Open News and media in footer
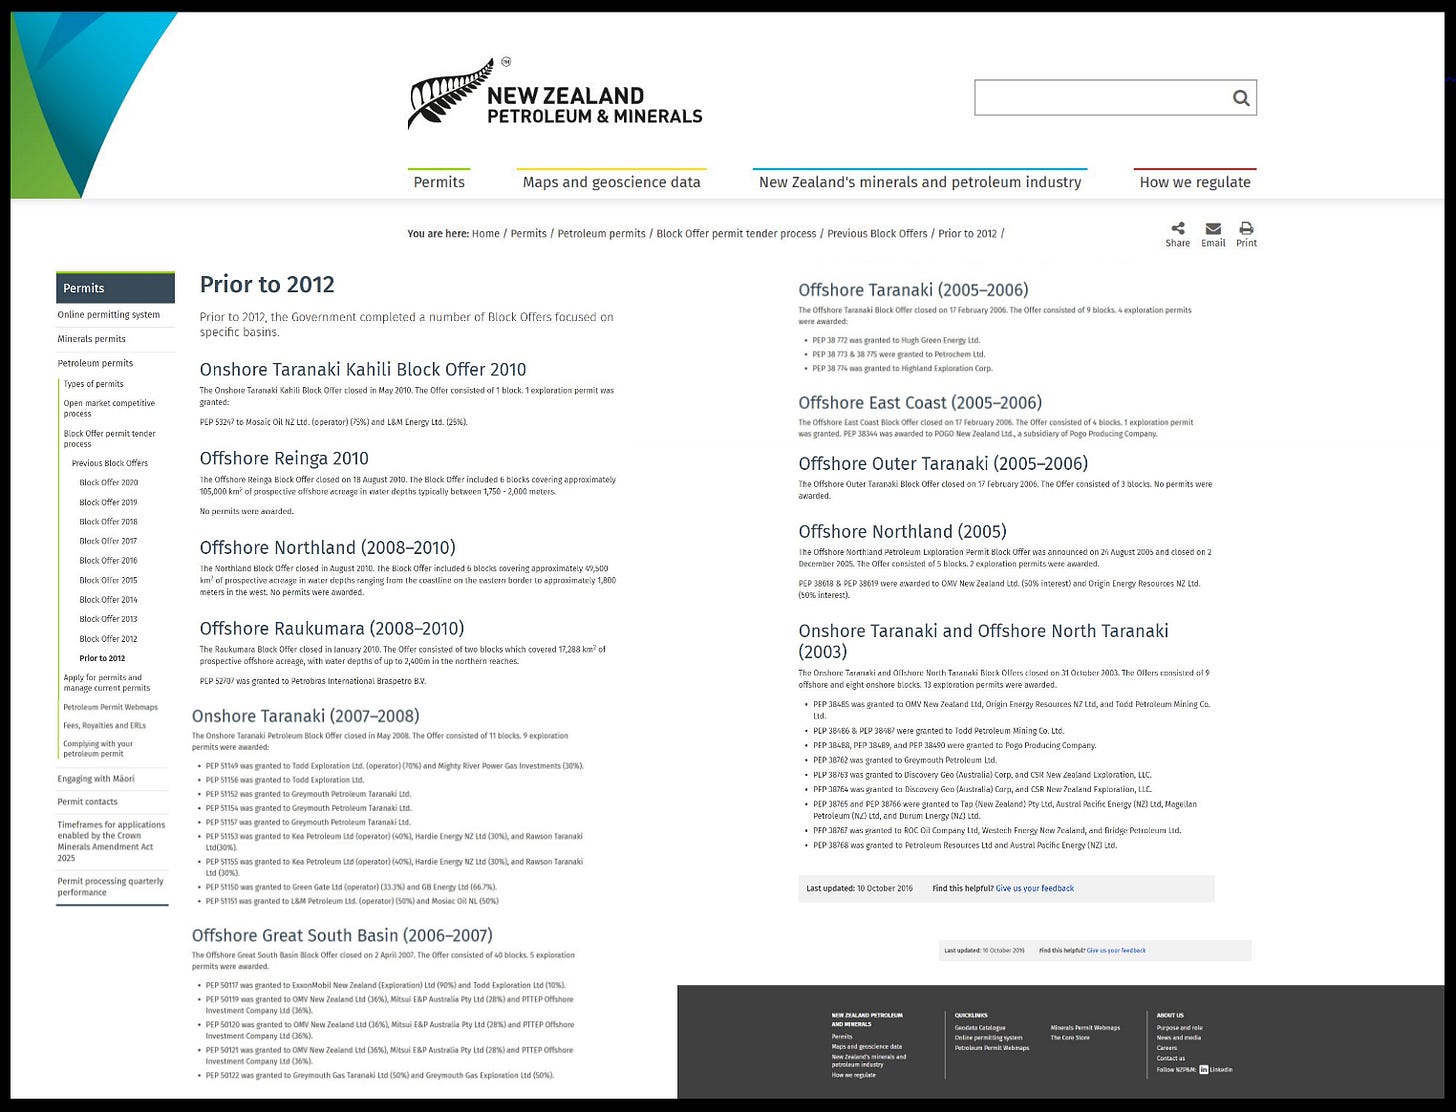 (x=1179, y=1037)
